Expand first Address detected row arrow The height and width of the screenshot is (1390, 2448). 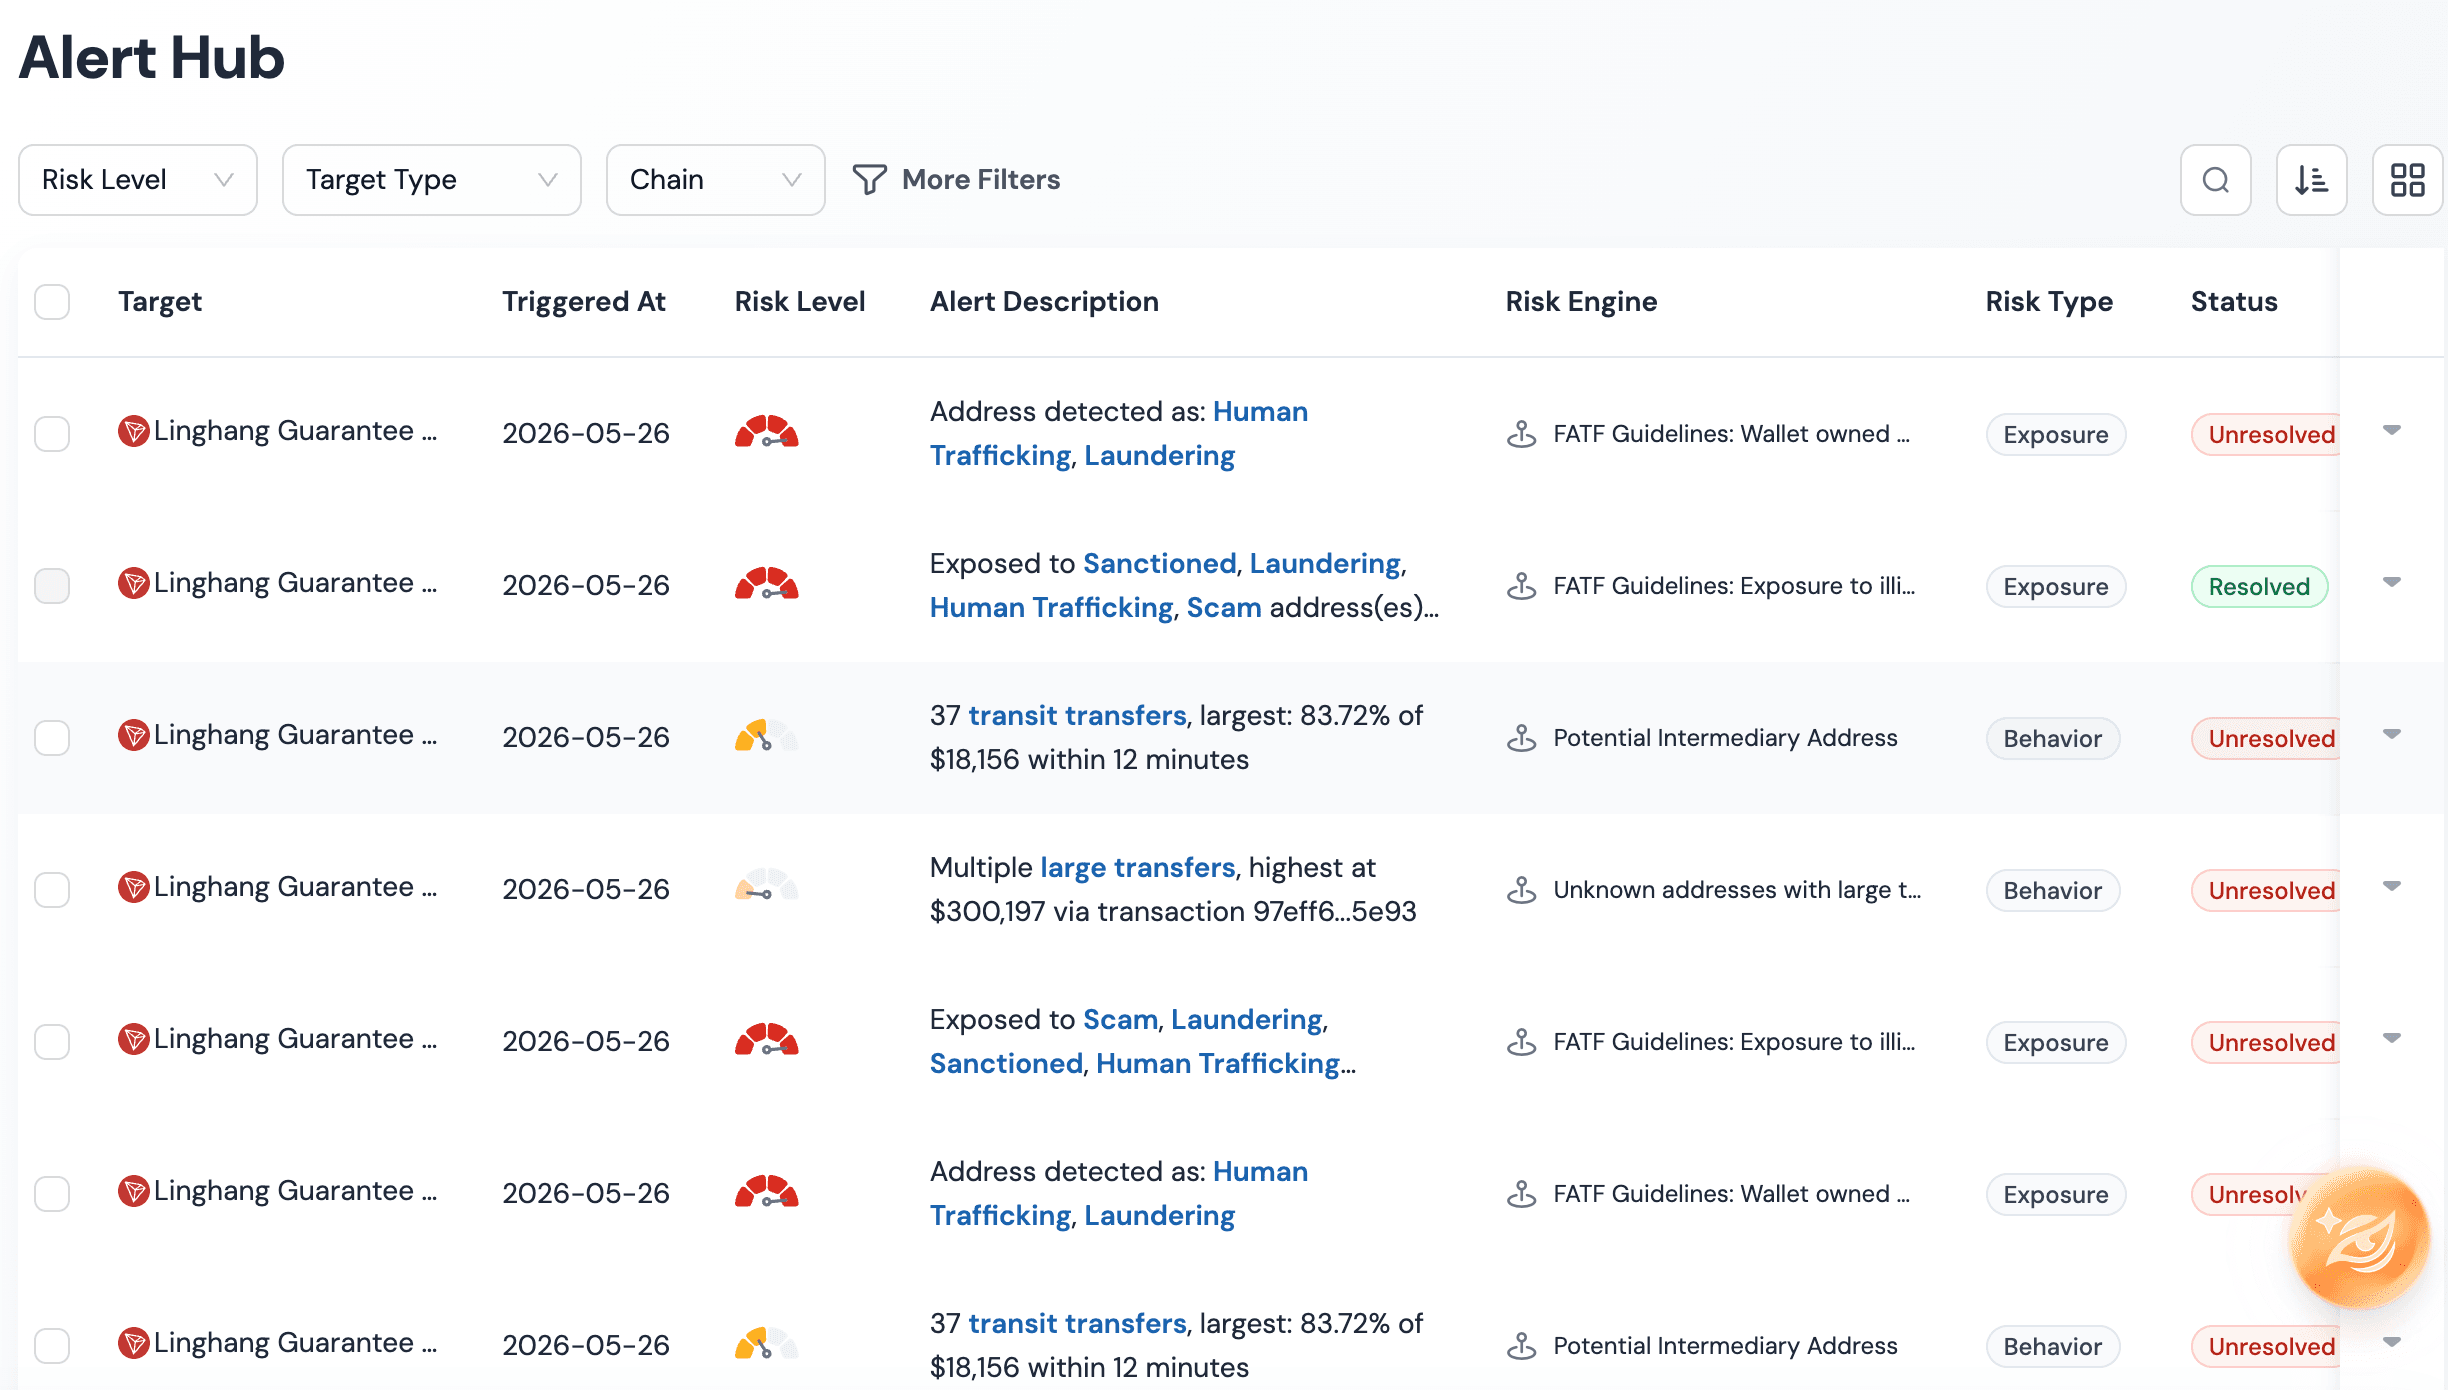coord(2392,430)
